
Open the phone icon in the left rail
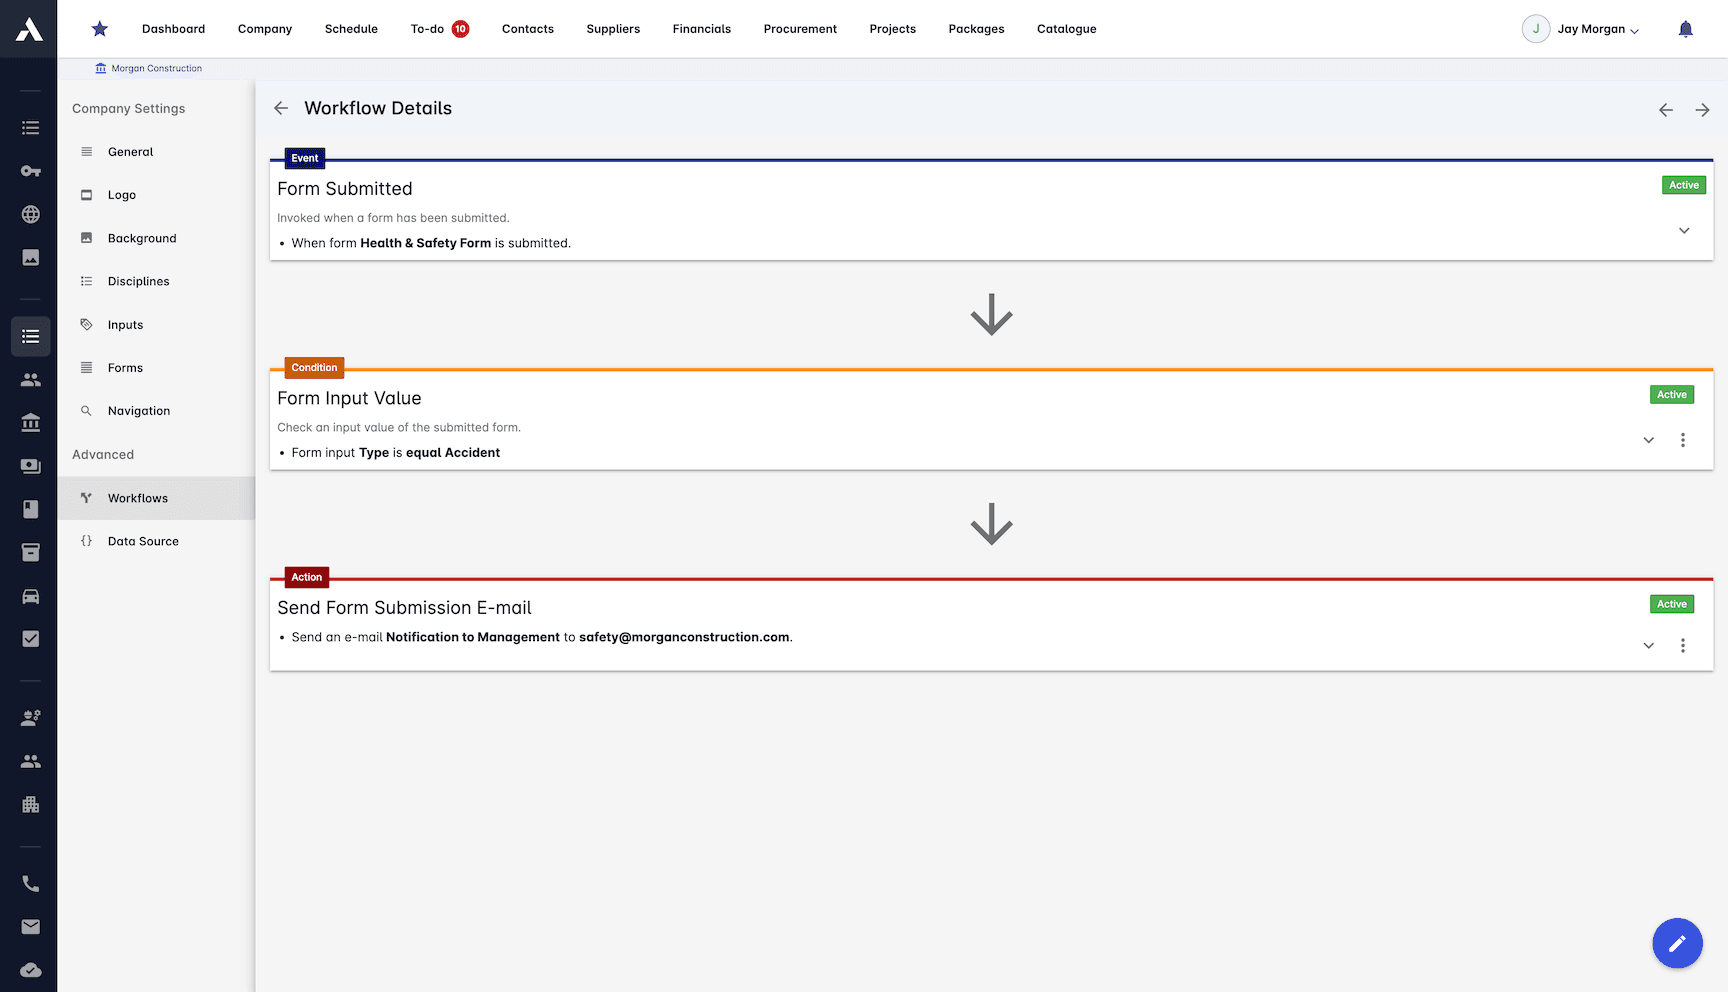click(x=29, y=883)
